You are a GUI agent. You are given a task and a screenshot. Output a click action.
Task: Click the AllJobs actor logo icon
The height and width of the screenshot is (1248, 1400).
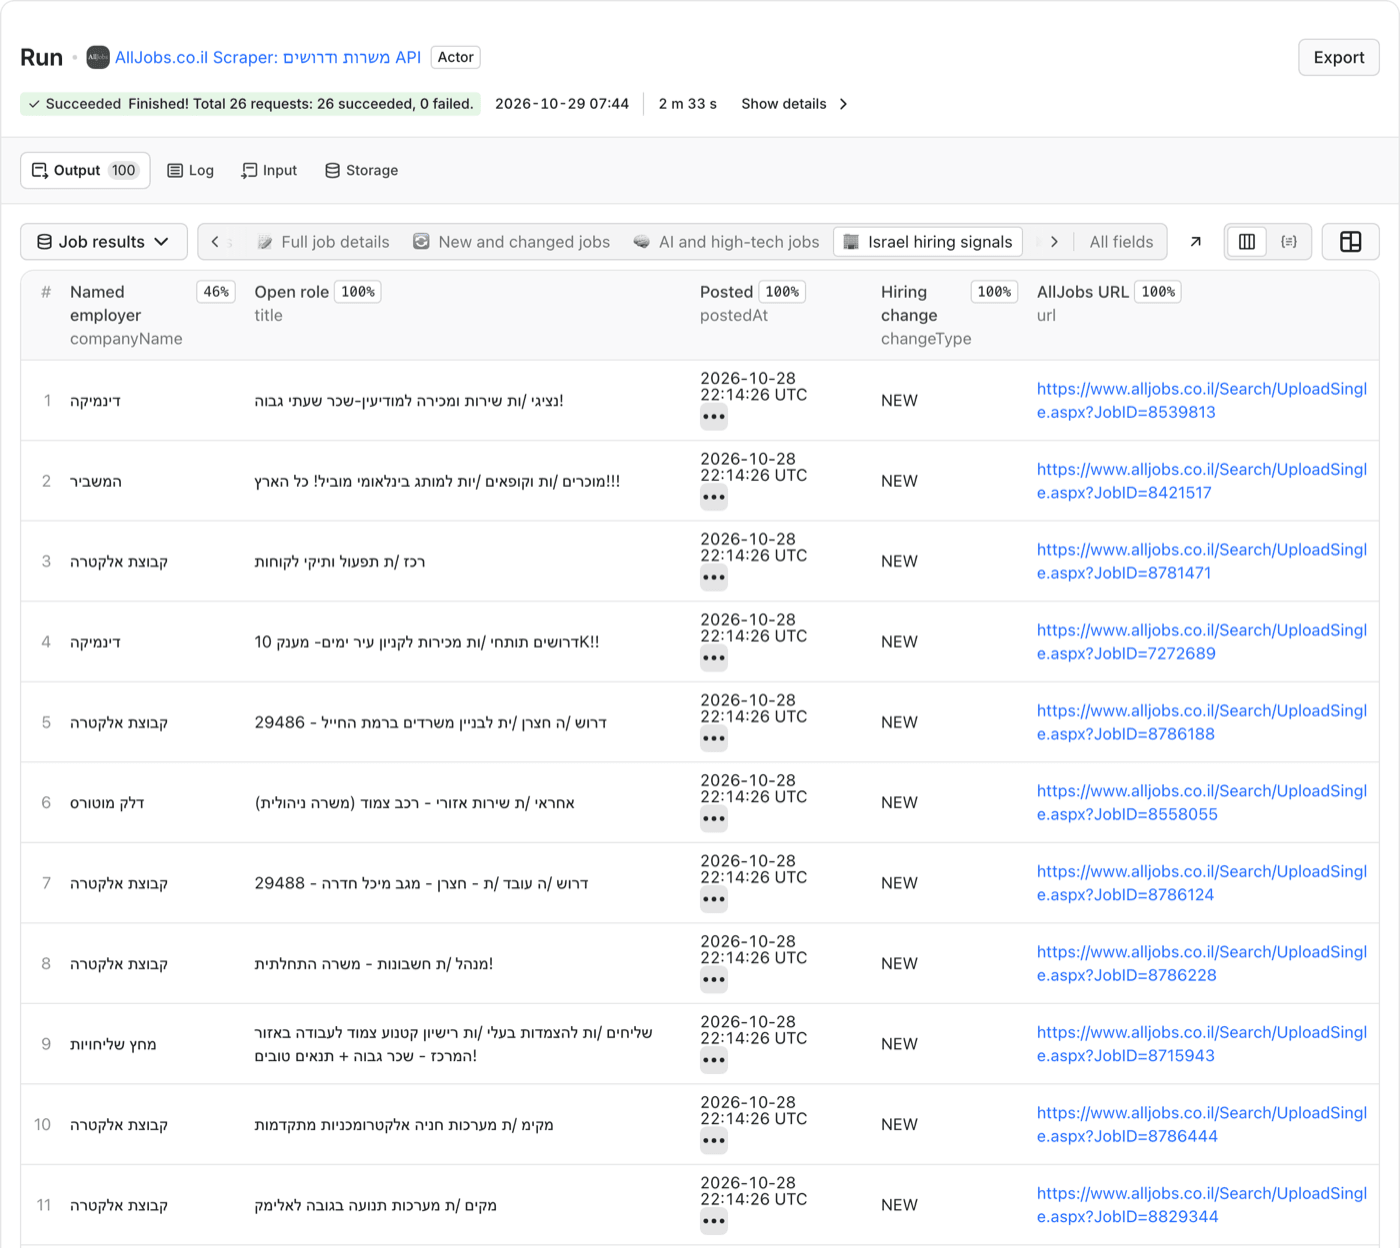point(98,57)
